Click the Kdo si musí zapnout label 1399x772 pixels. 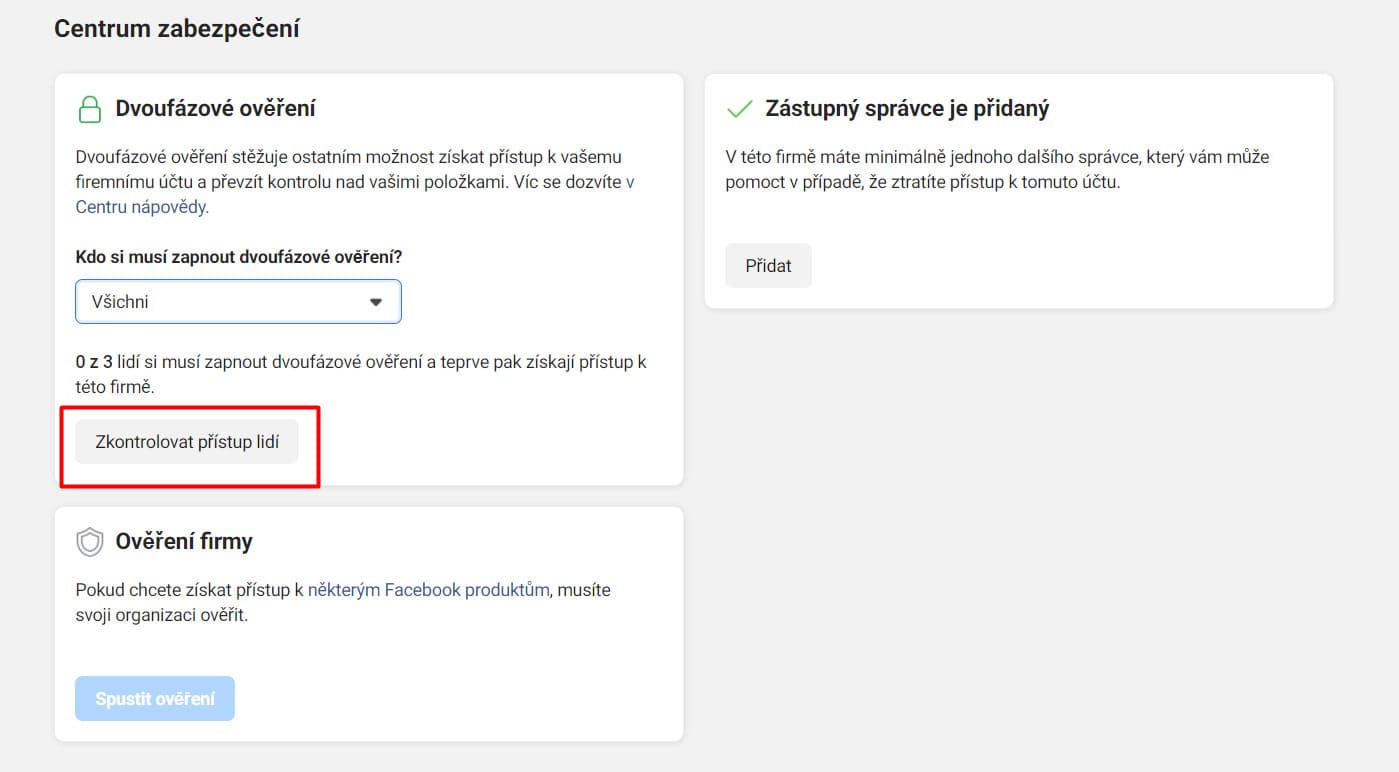239,257
